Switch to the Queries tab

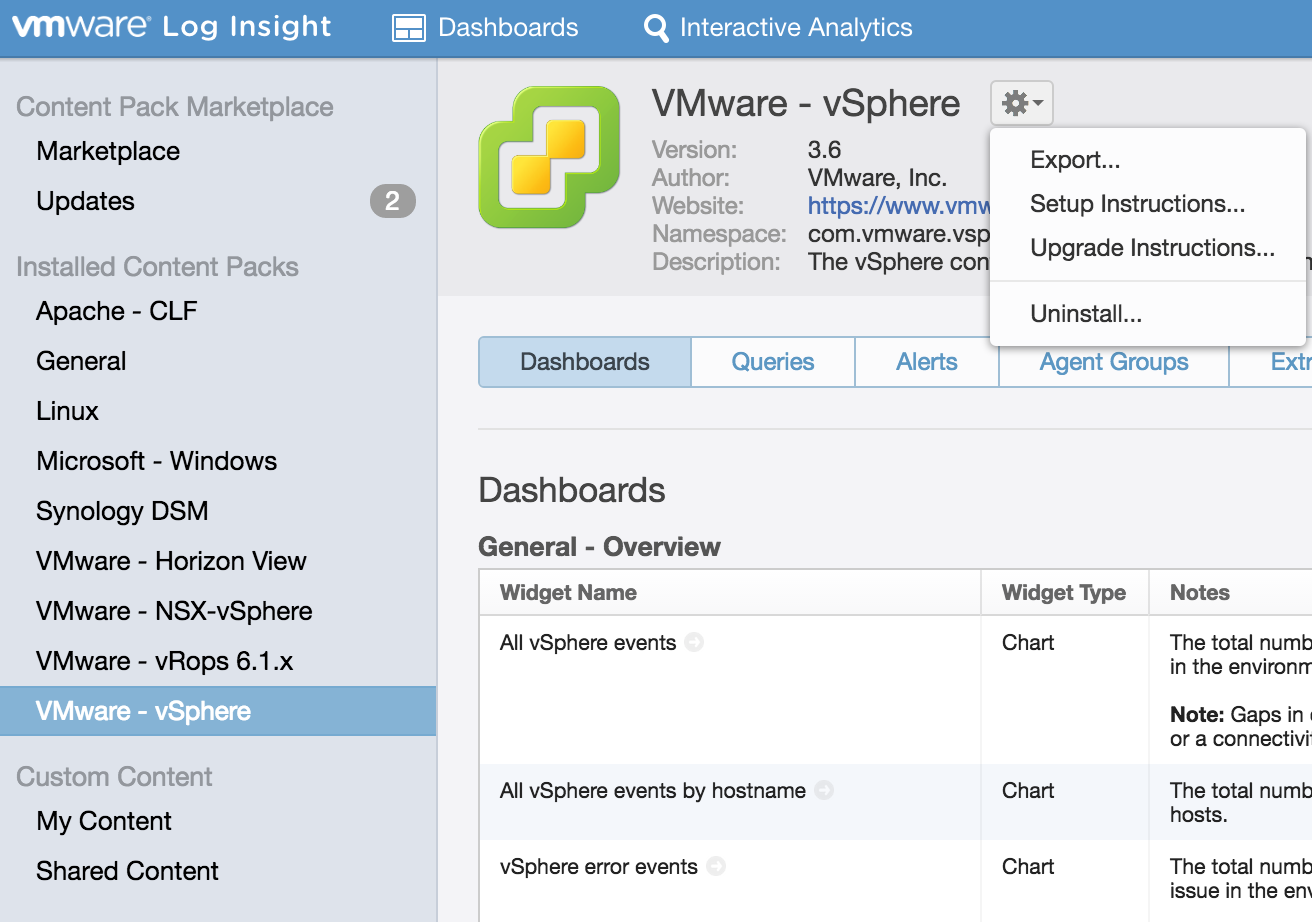(772, 362)
